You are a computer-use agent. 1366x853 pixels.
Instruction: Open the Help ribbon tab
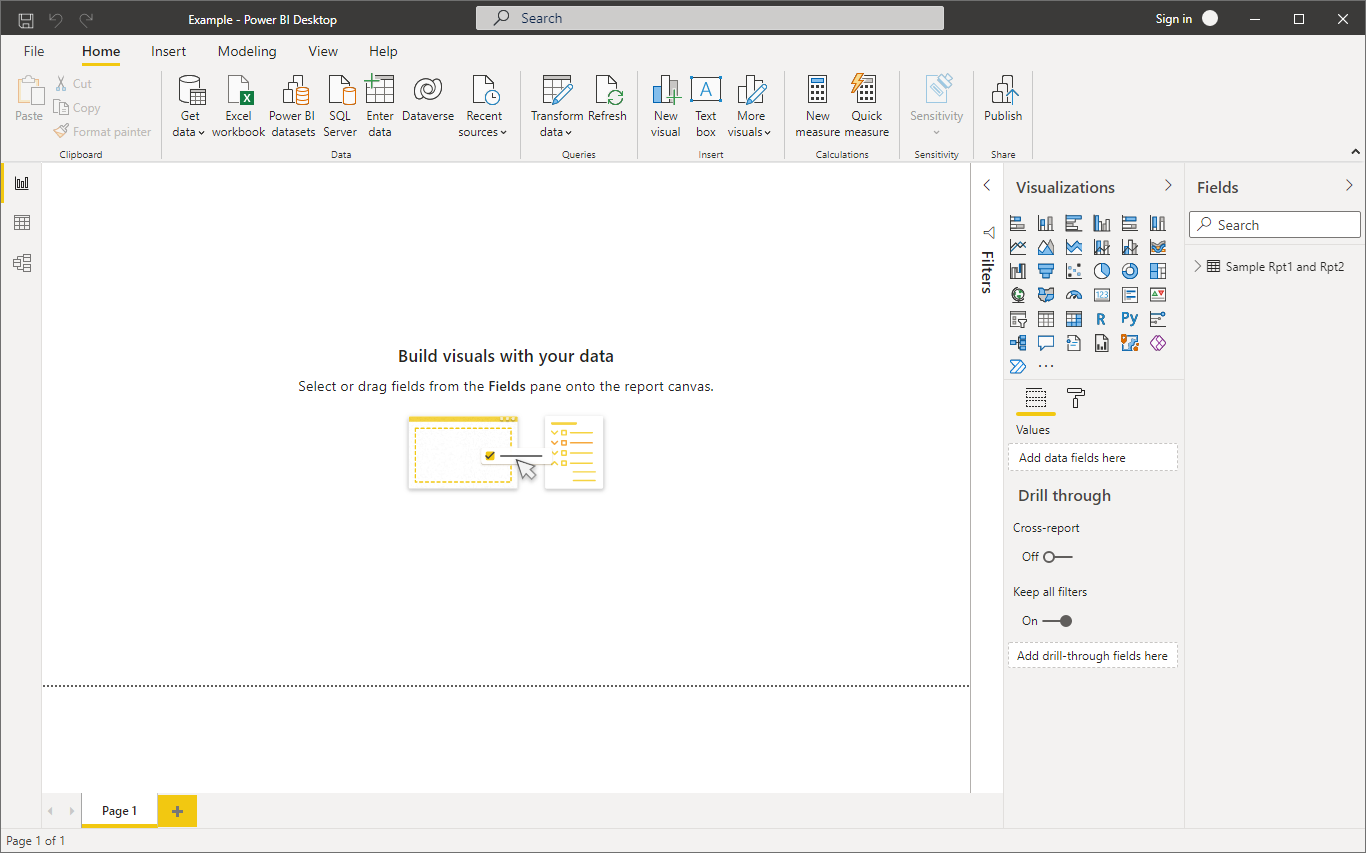pos(383,51)
